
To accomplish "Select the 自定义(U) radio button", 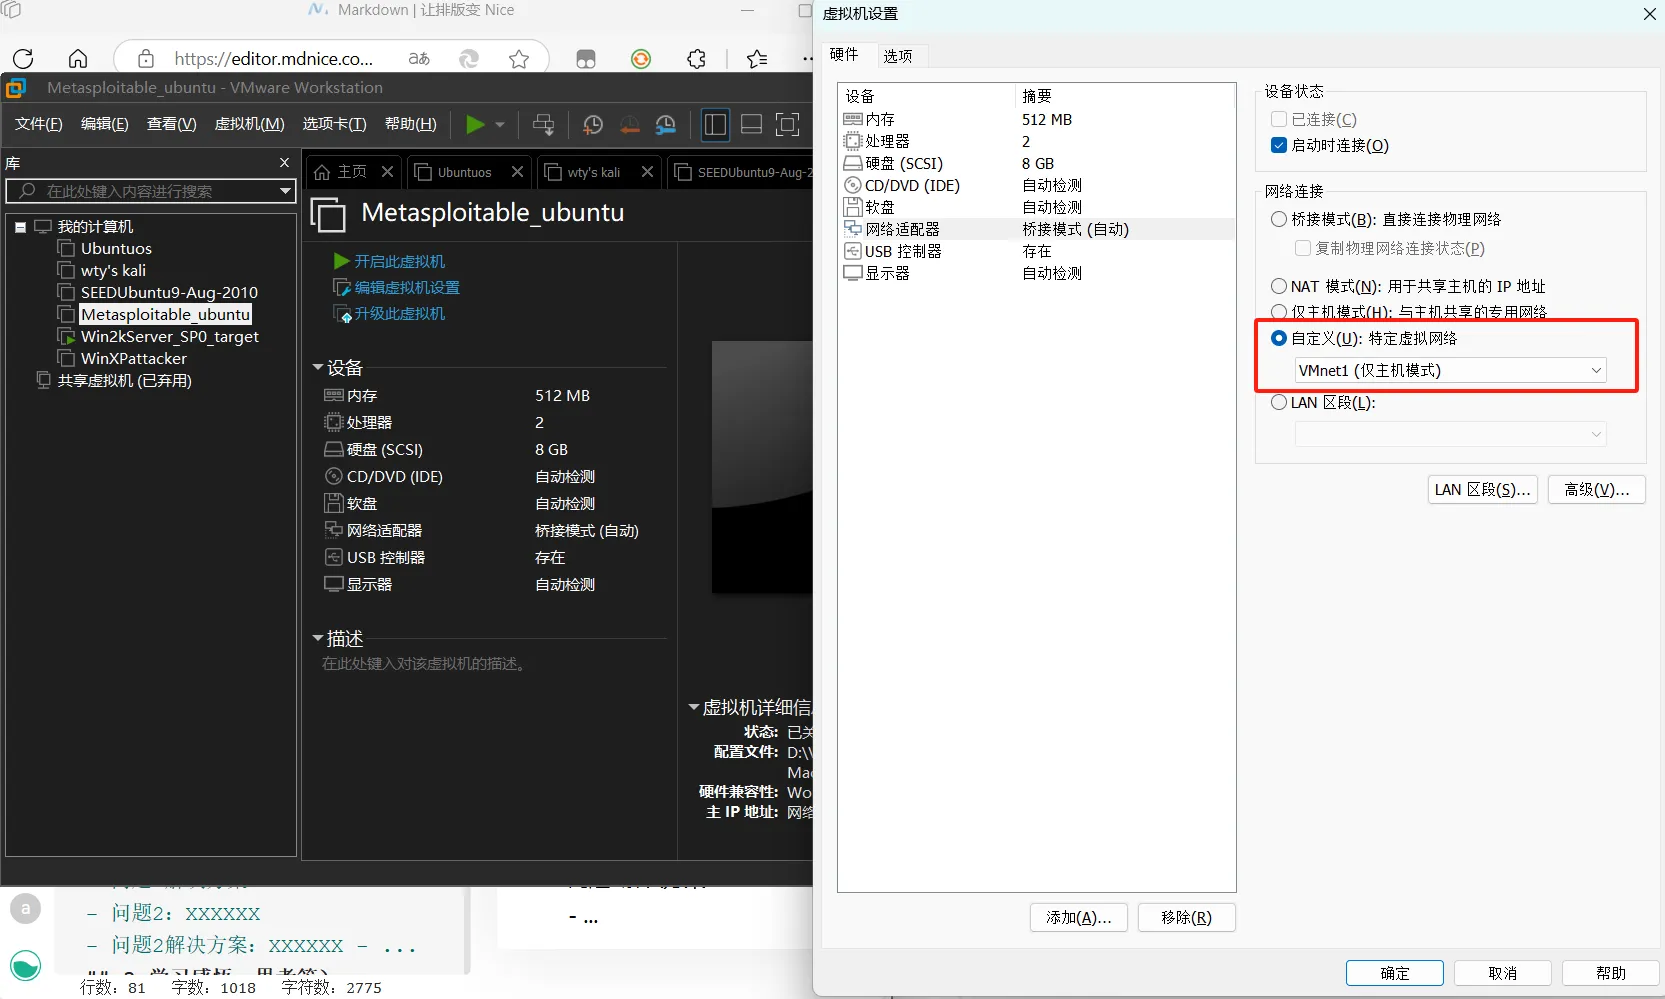I will [1278, 338].
